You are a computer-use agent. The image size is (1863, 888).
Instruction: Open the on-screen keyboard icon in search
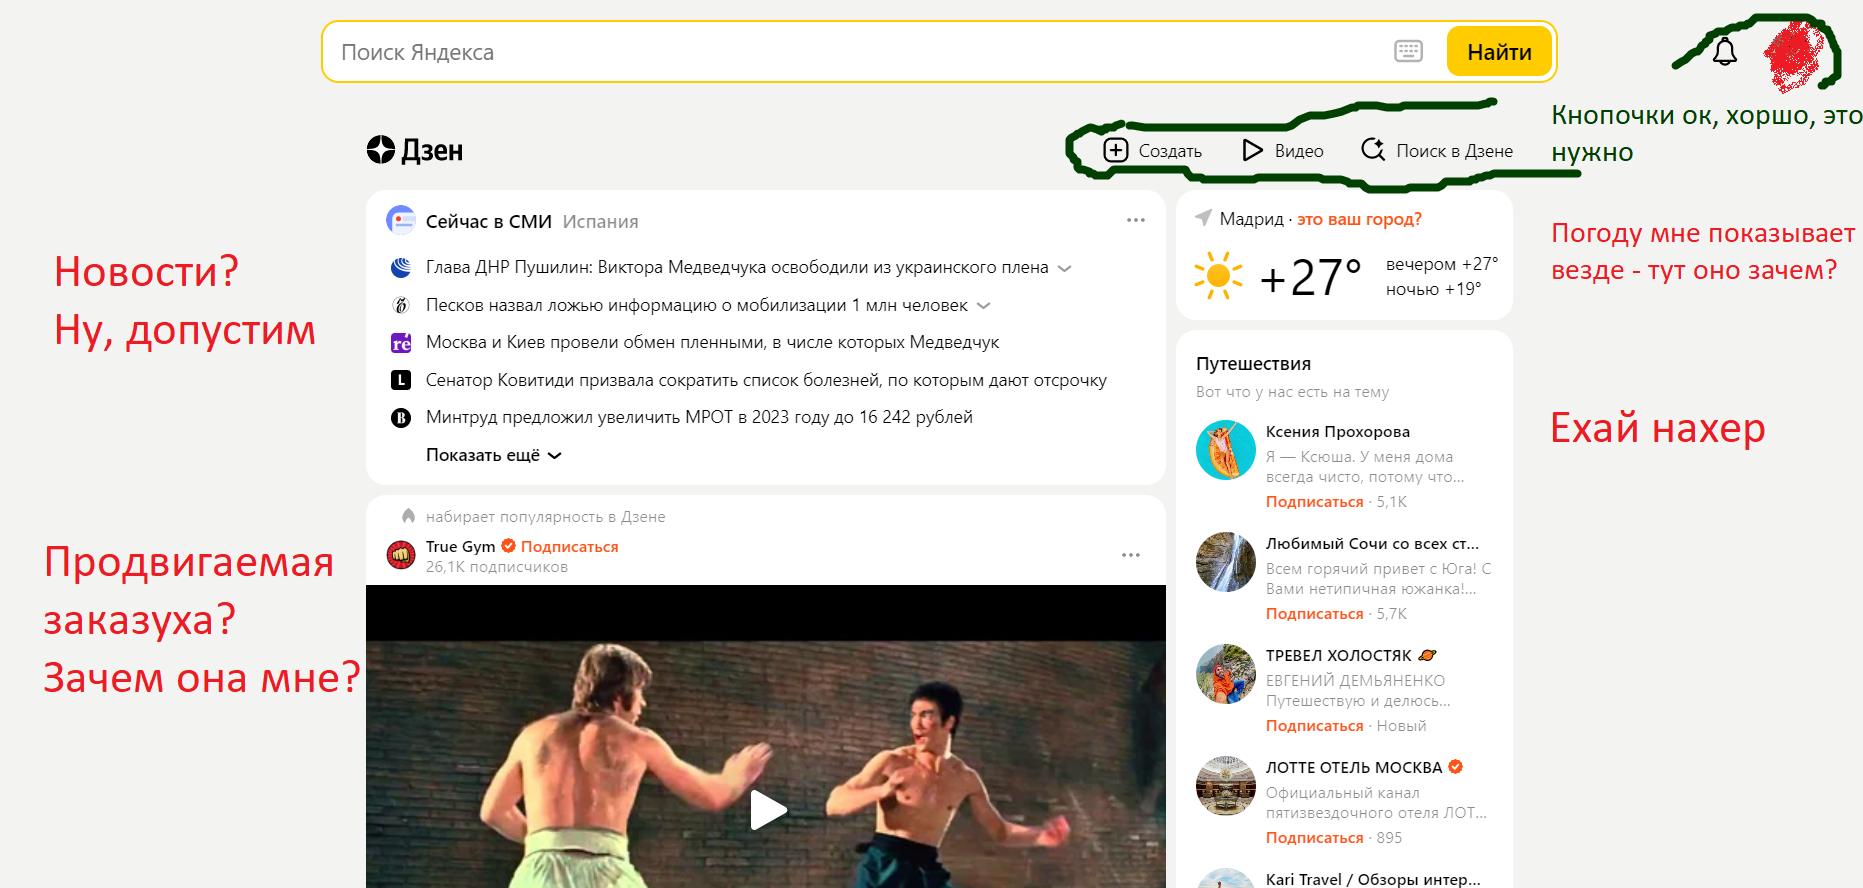click(1408, 51)
